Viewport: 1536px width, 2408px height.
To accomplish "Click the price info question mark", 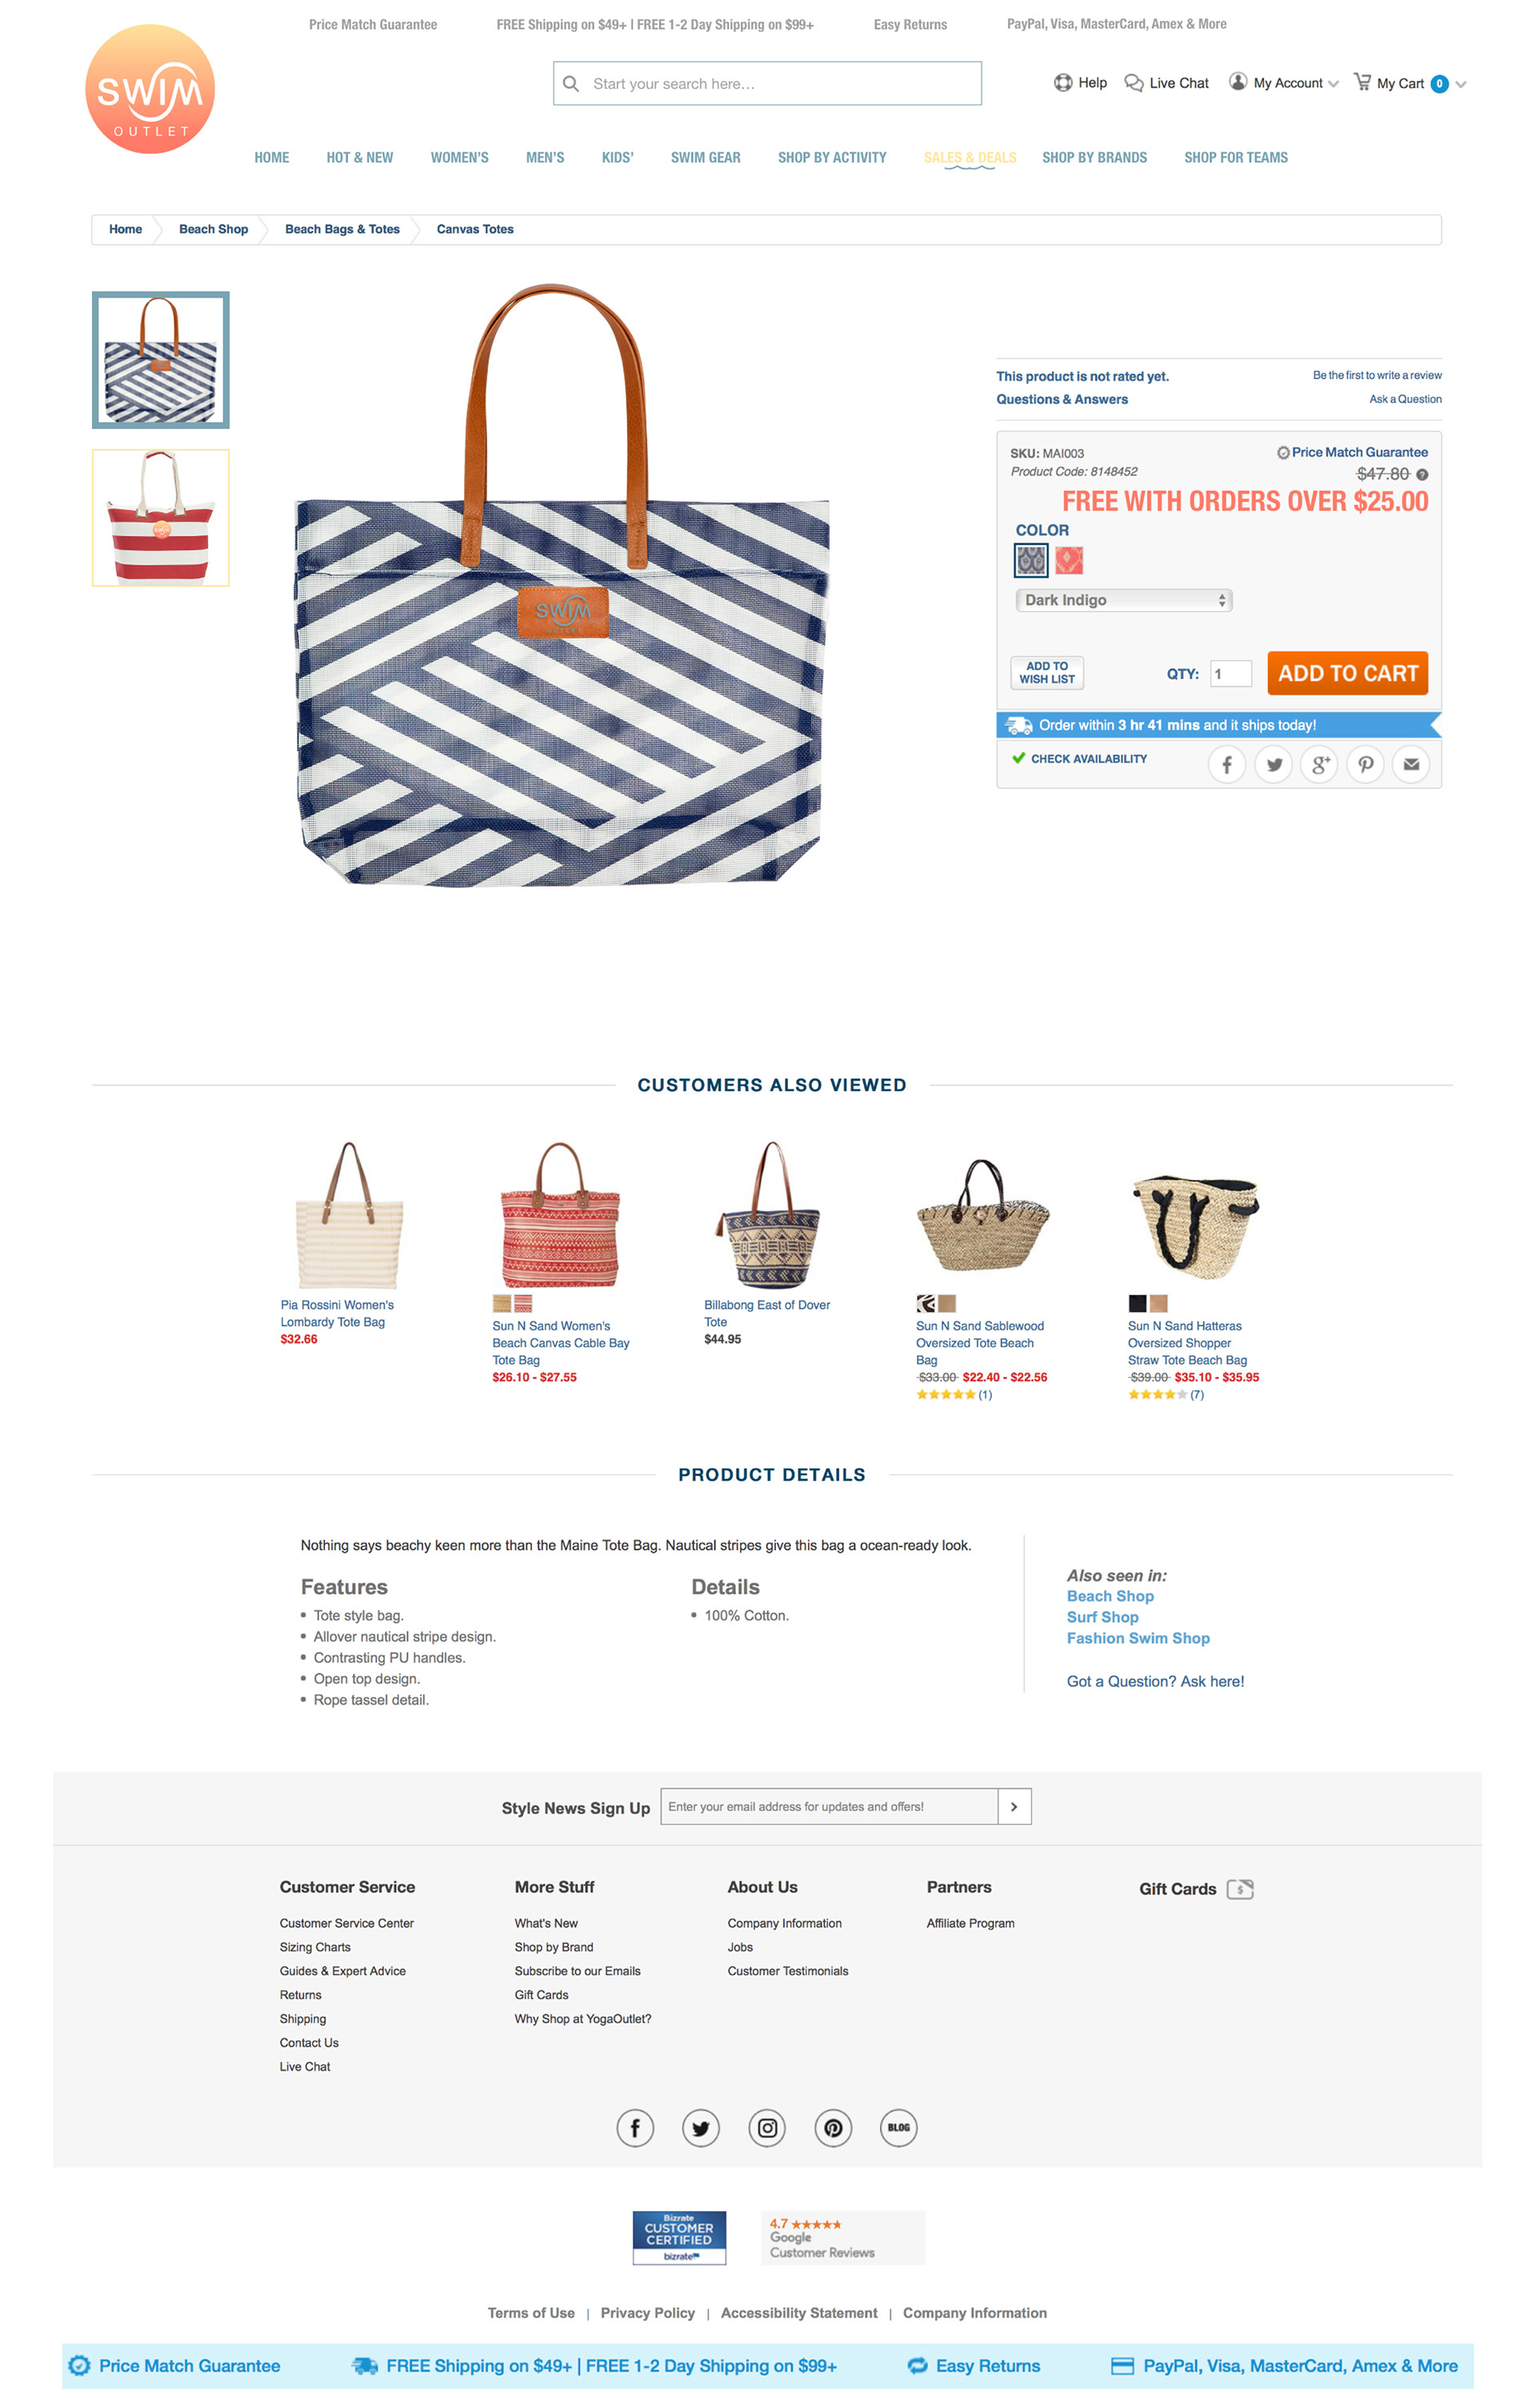I will (1422, 475).
